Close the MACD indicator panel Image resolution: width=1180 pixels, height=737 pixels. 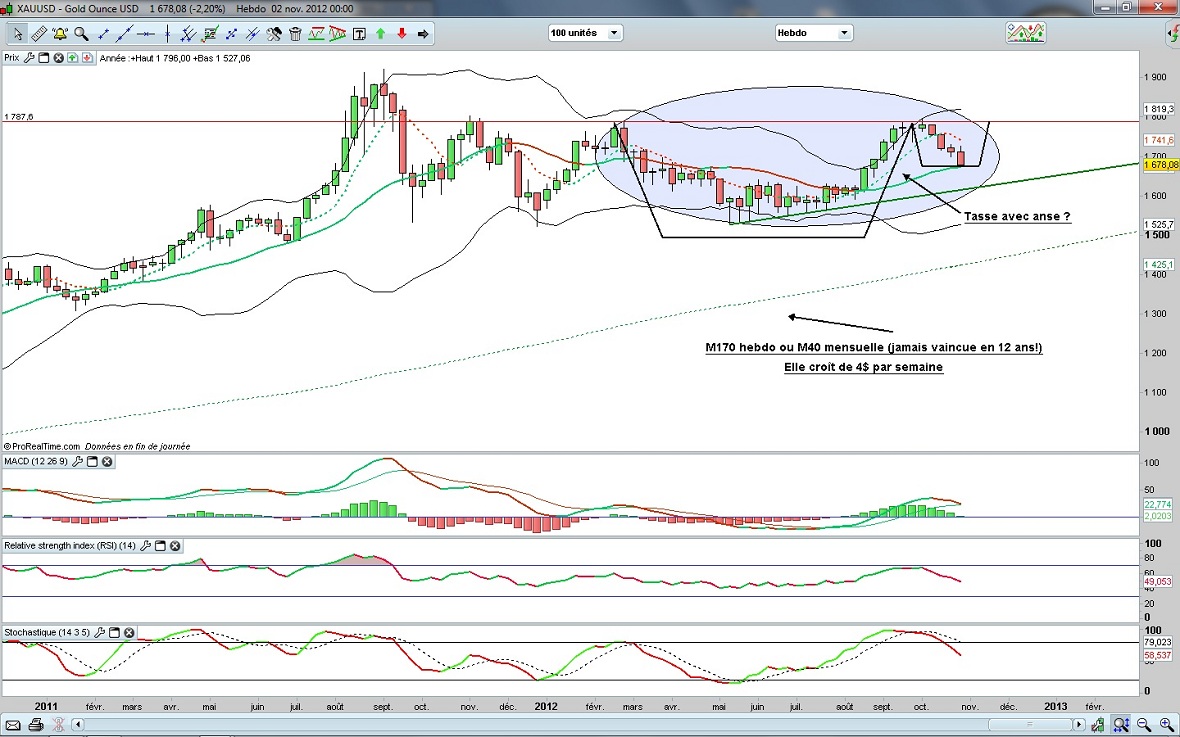tap(107, 462)
